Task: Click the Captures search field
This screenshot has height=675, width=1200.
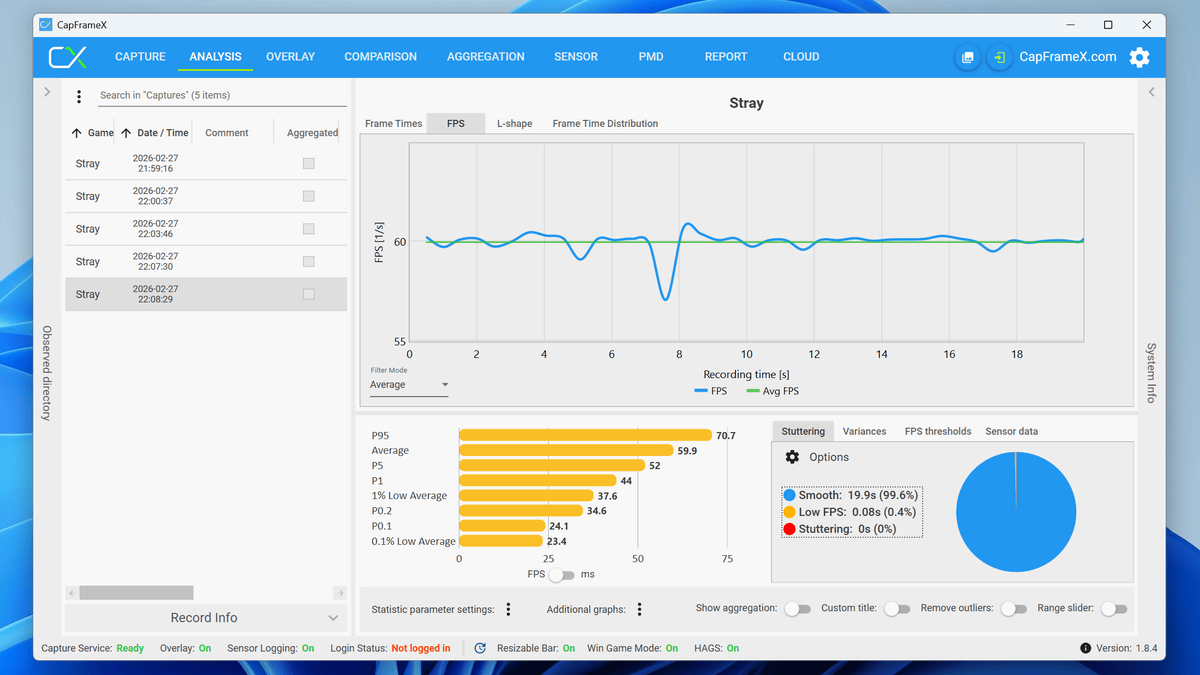Action: (x=220, y=96)
